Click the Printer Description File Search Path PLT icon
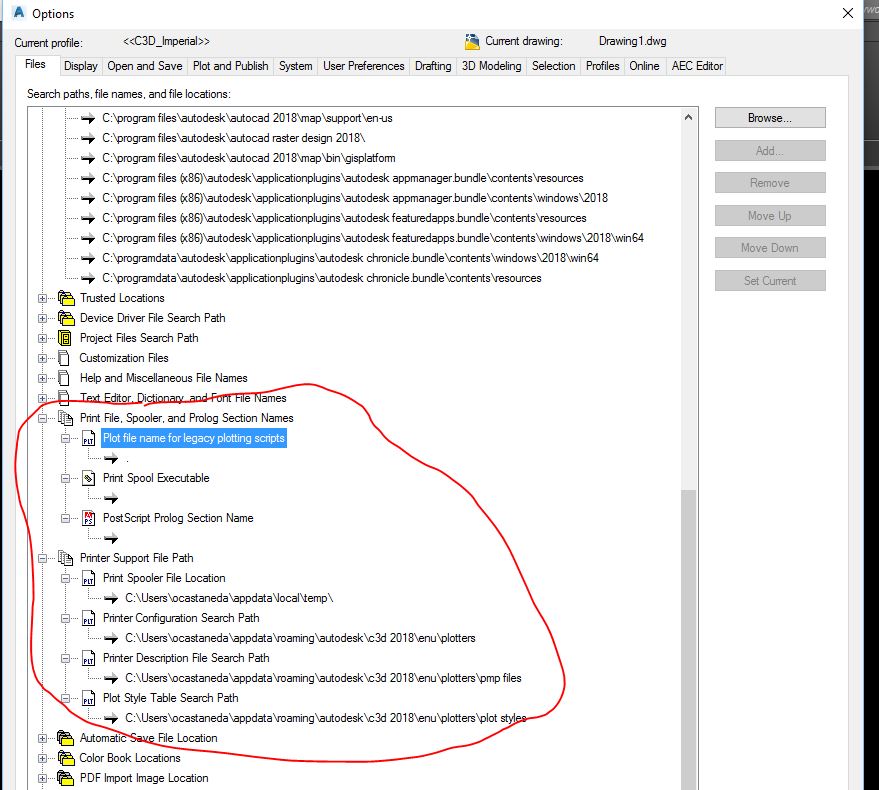The height and width of the screenshot is (790, 879). (x=89, y=658)
